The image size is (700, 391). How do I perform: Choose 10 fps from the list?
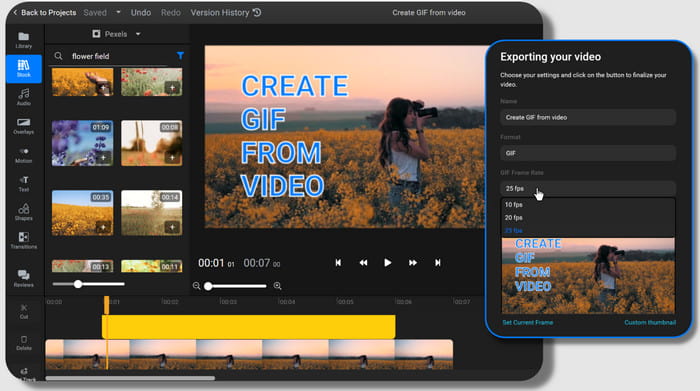point(513,204)
